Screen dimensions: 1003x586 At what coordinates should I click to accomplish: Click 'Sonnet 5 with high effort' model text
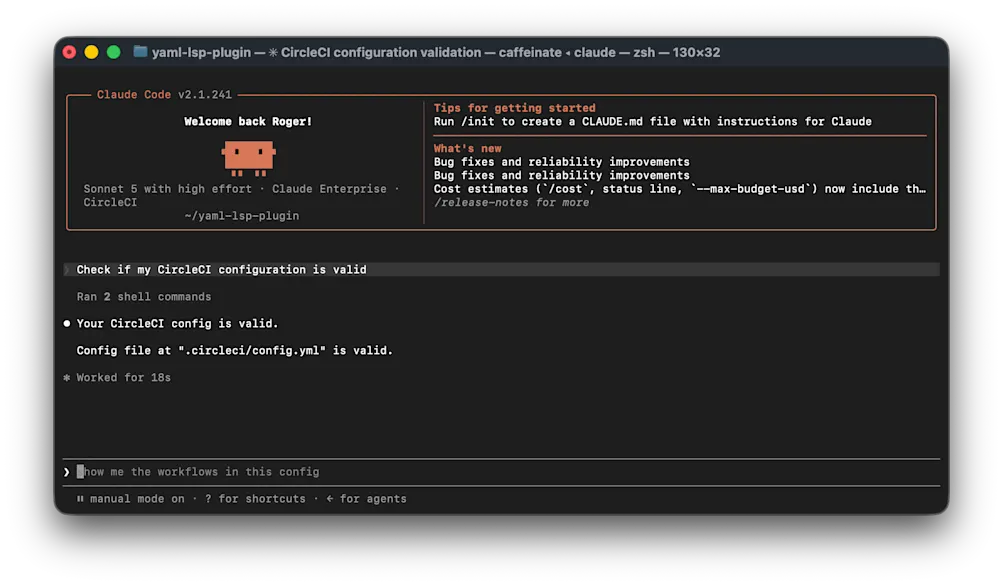tap(168, 189)
